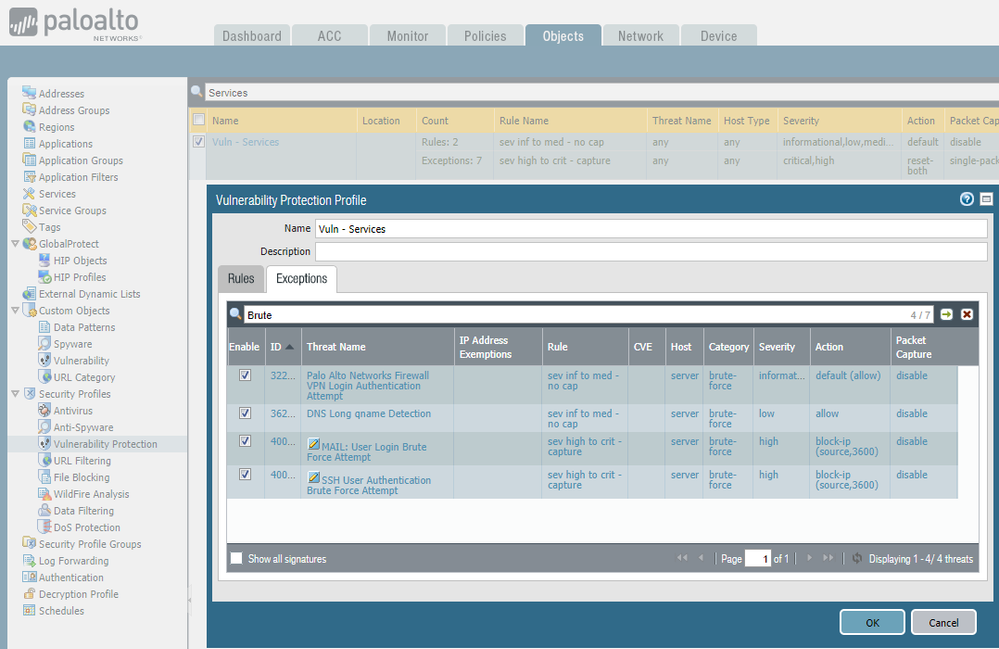The height and width of the screenshot is (649, 999).
Task: Open Palo Alto Networks Firewall VPN Login threat
Action: (x=368, y=385)
